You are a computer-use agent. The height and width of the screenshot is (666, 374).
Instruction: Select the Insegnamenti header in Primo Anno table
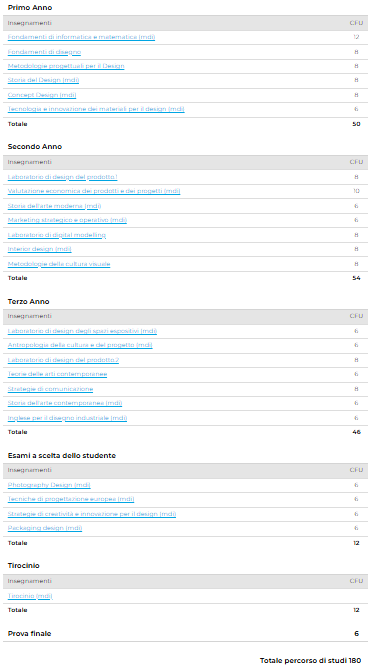pyautogui.click(x=29, y=23)
